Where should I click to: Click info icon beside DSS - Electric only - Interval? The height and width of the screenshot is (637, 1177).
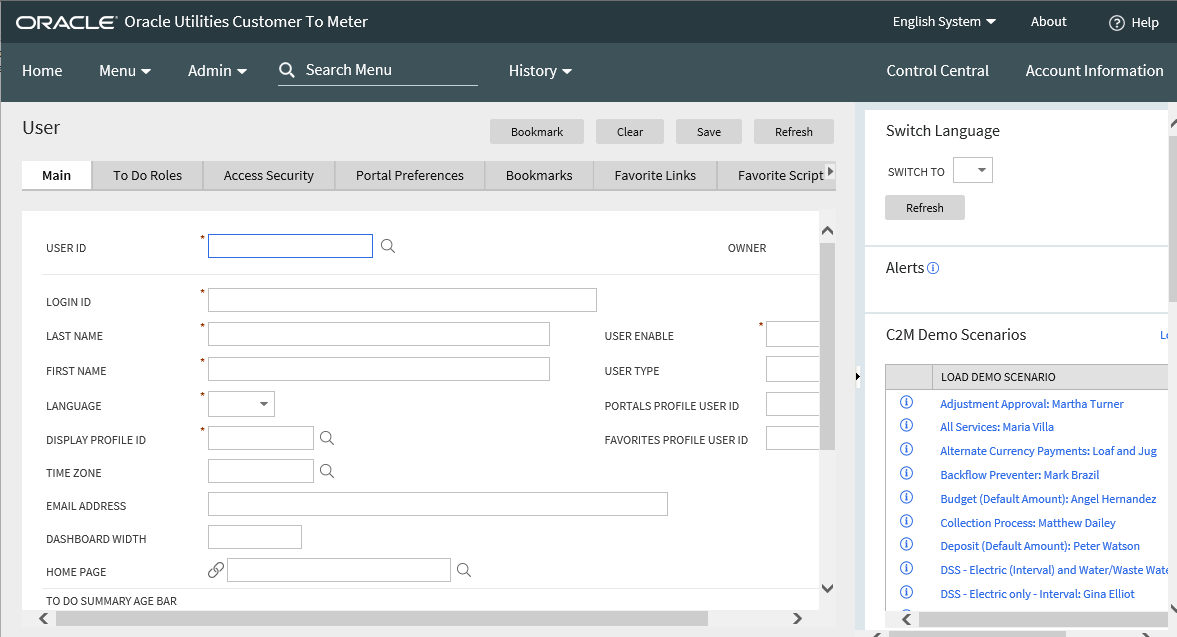coord(907,592)
